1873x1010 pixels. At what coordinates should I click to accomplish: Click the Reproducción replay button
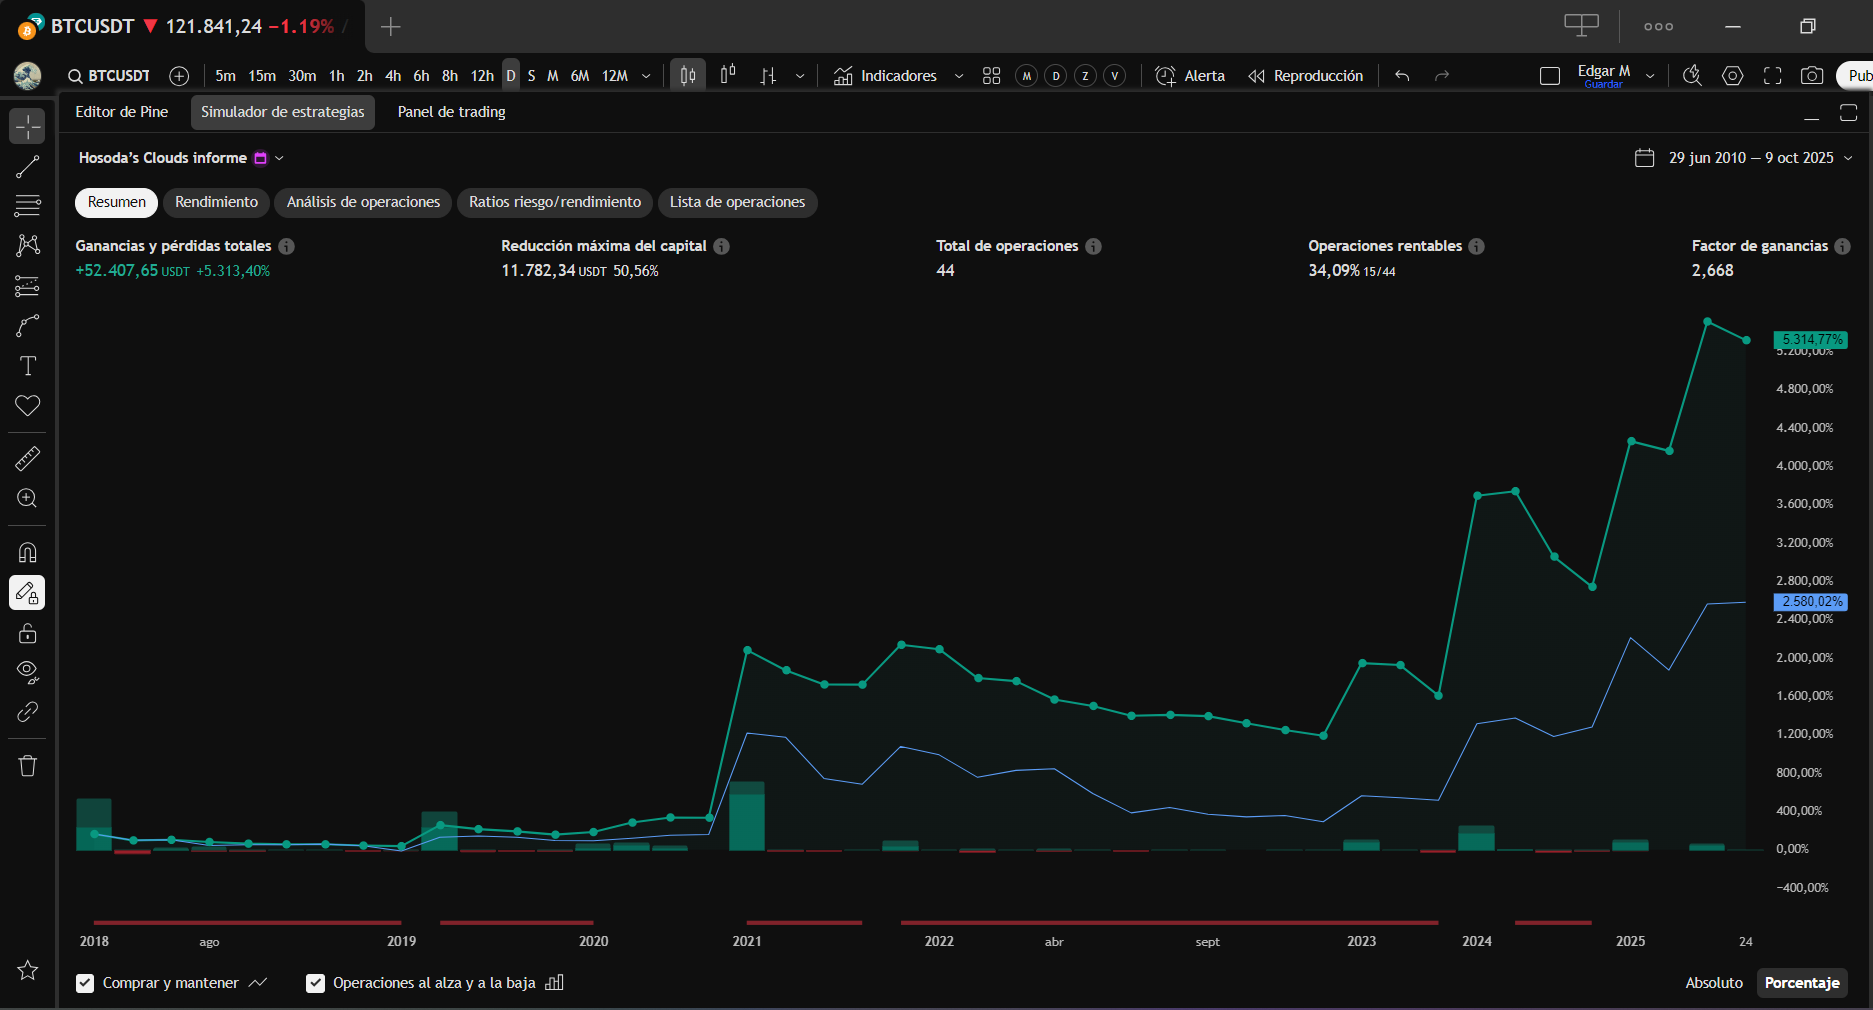tap(1305, 76)
